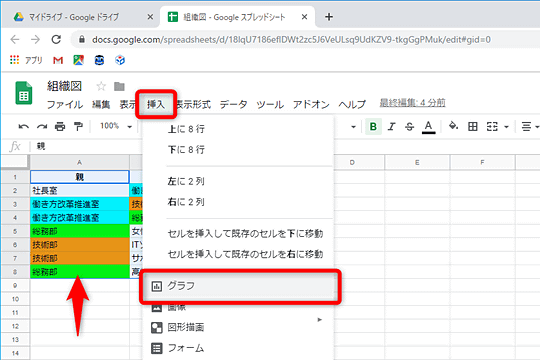Select column A header
Viewport: 540px width, 360px height.
tap(80, 162)
